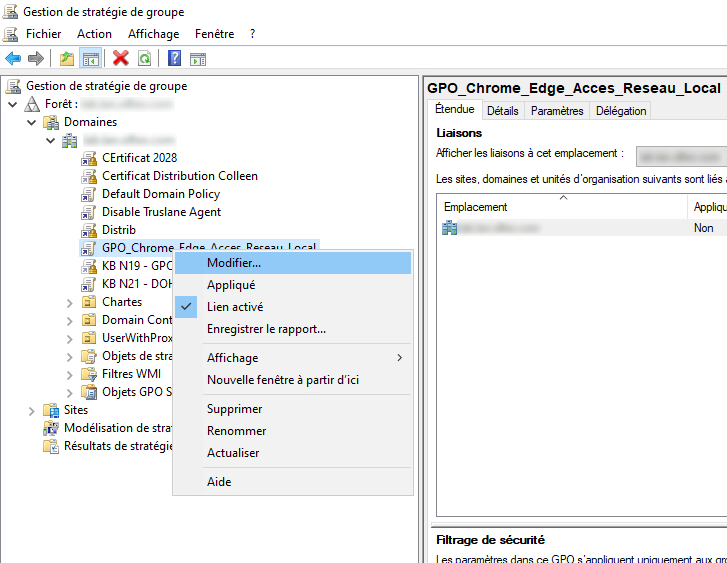Click 'Supprimer' in the context menu
The image size is (727, 563).
(x=234, y=409)
